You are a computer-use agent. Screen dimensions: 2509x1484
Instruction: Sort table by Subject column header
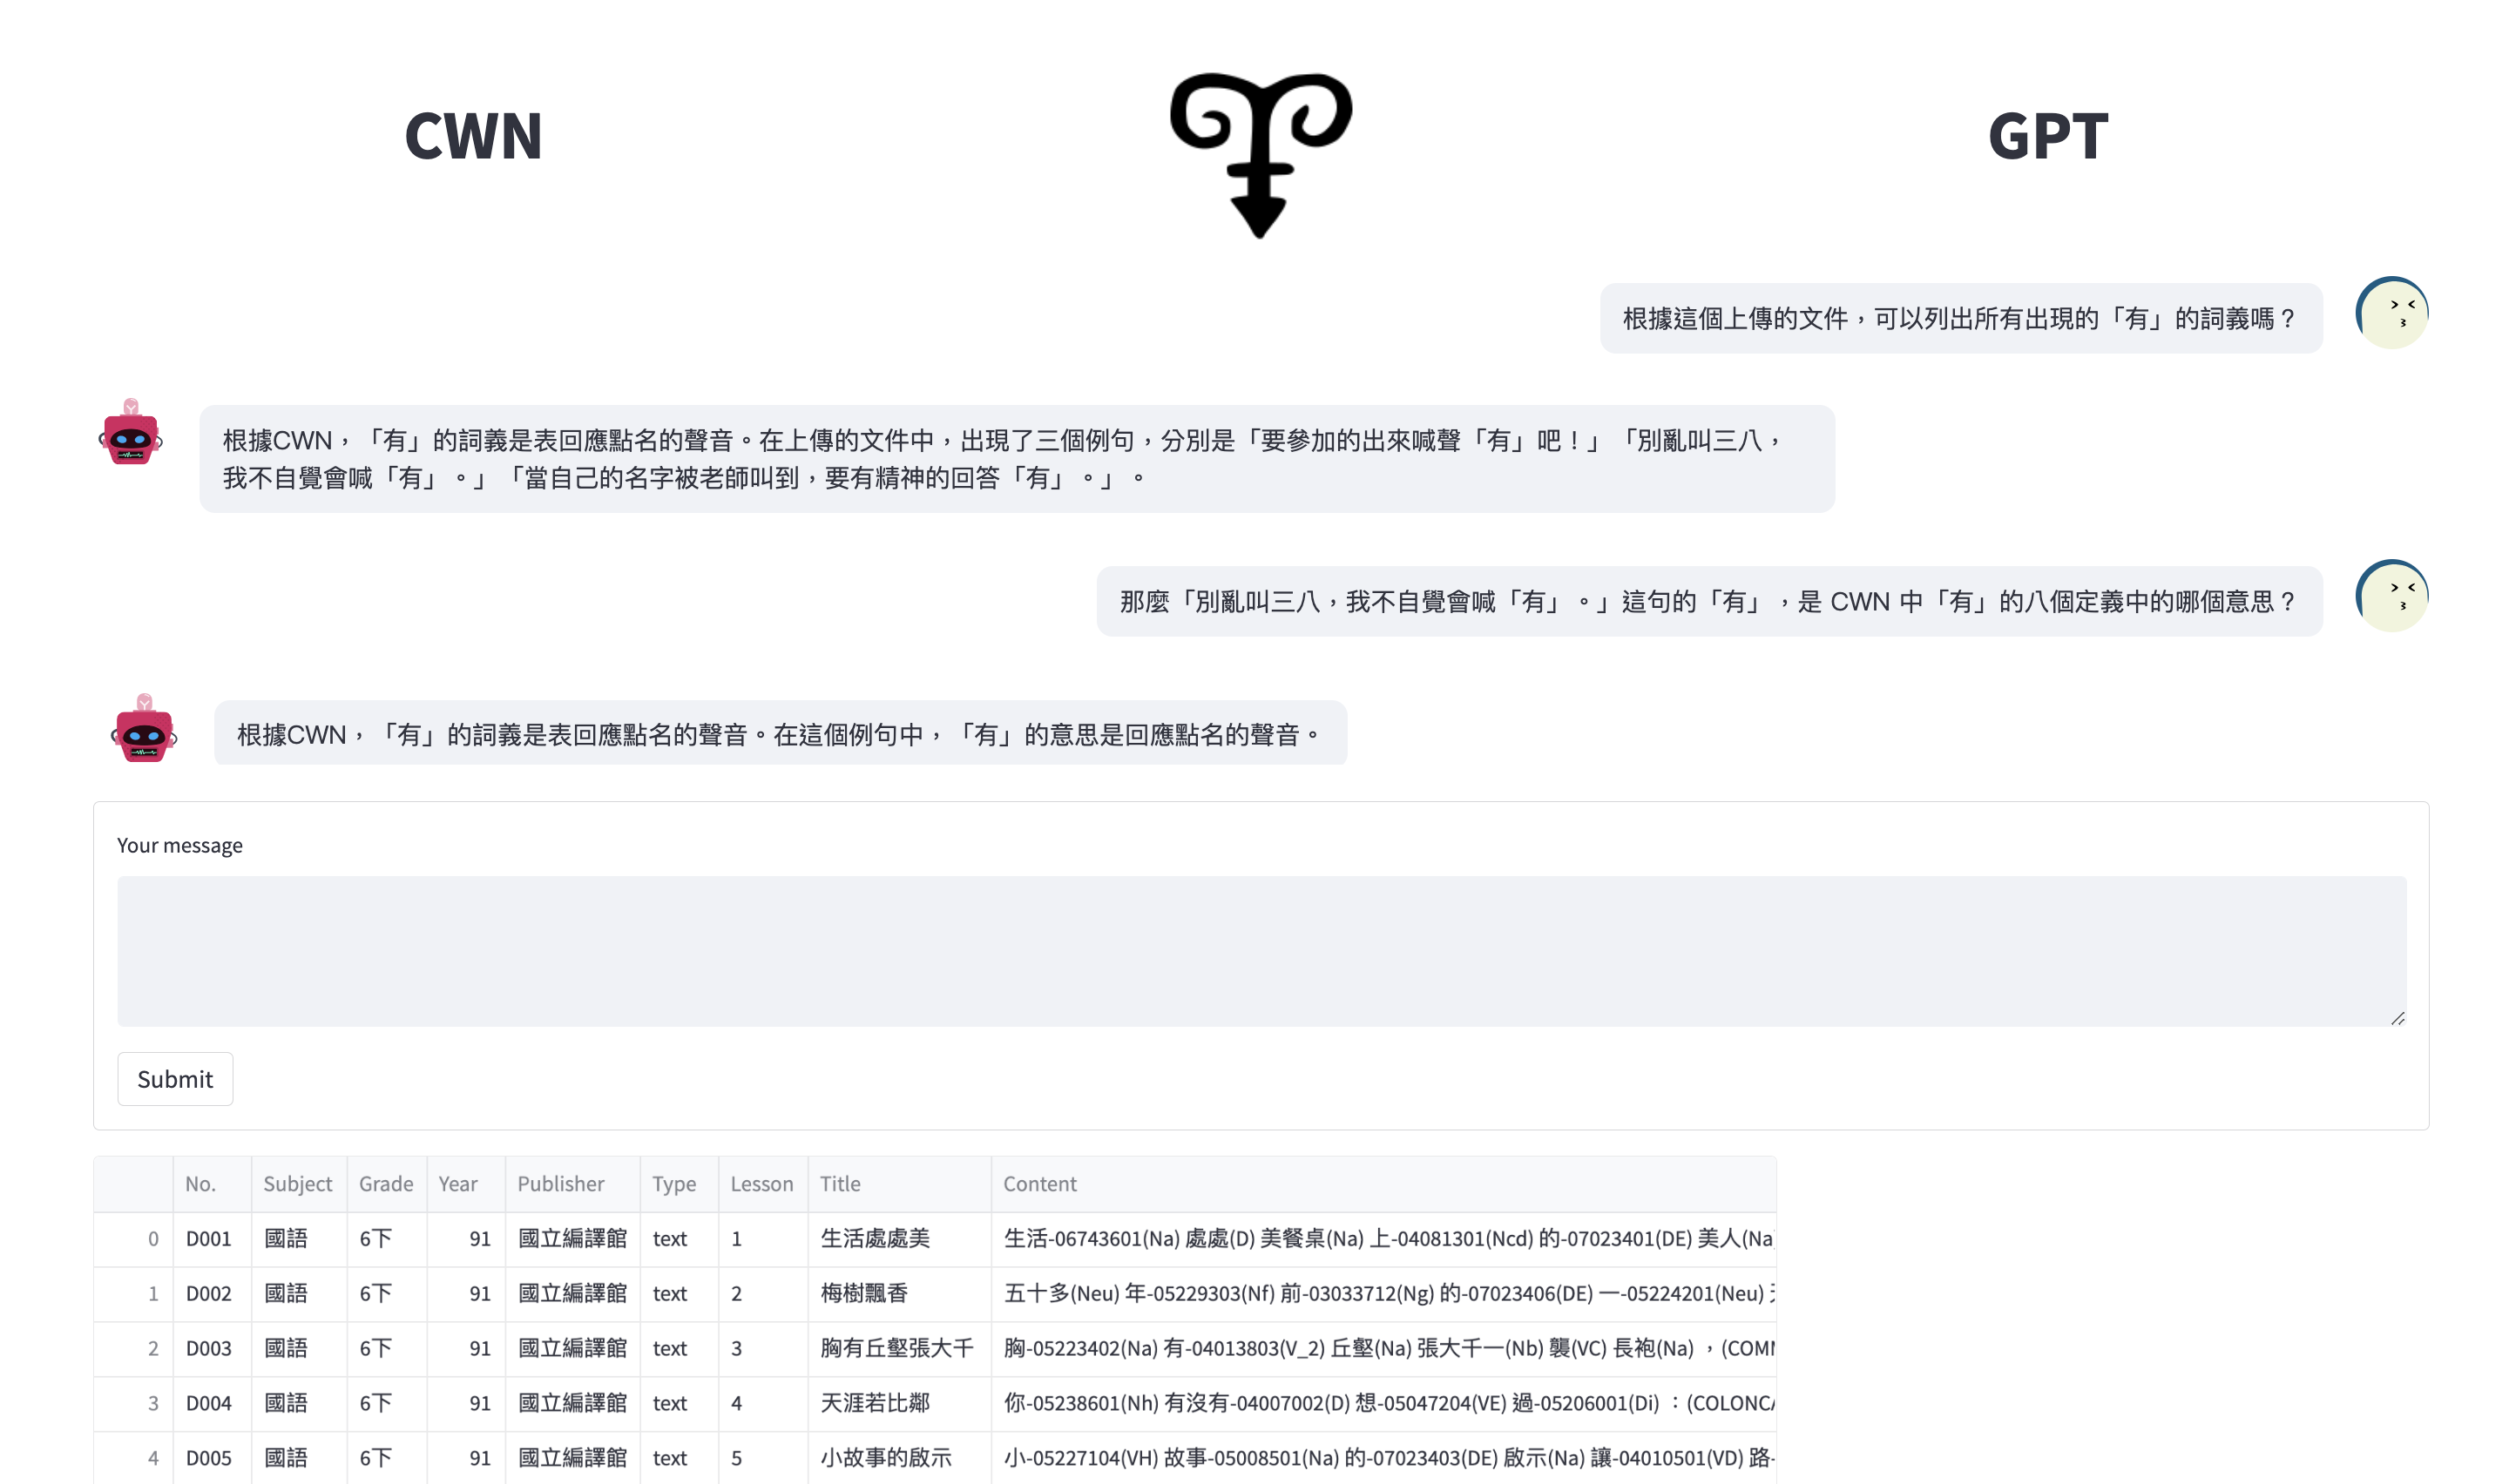(297, 1184)
